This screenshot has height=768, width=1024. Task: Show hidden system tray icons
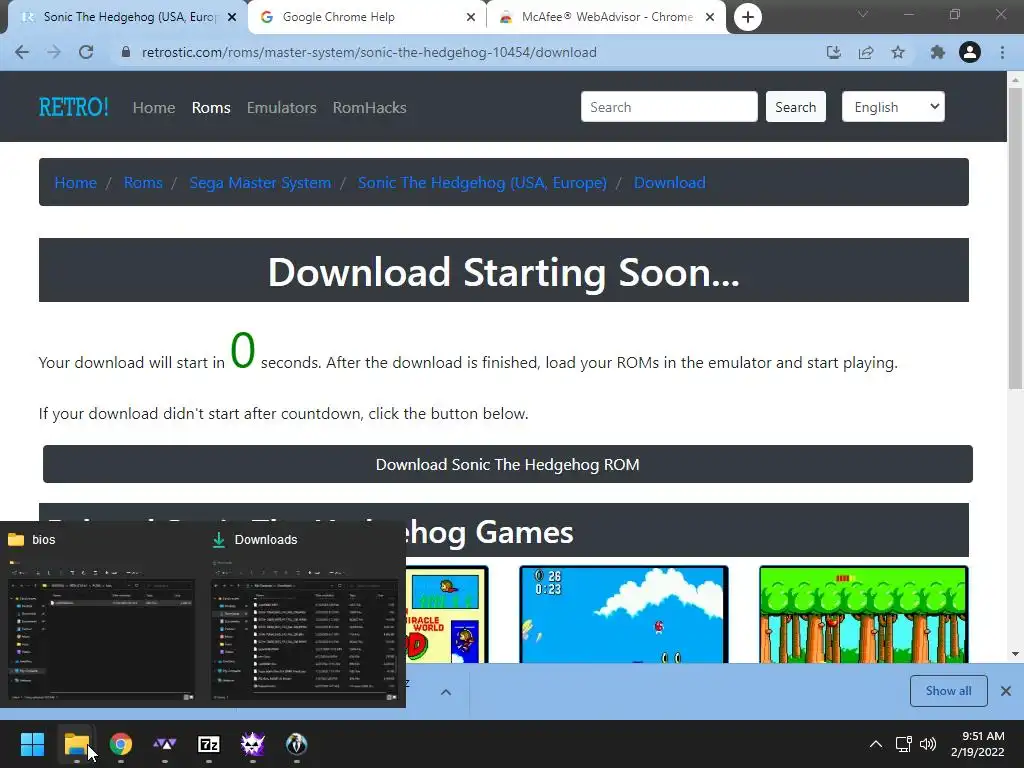[x=876, y=744]
